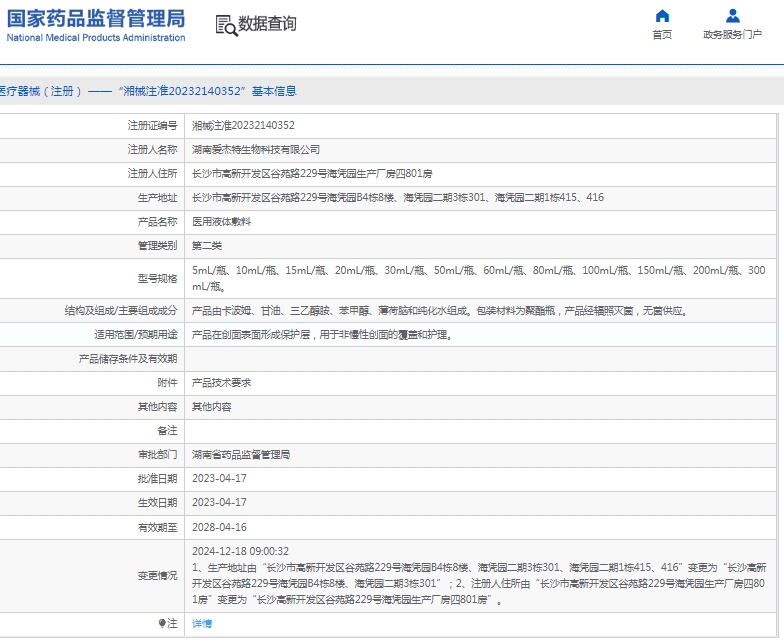The width and height of the screenshot is (784, 641).
Task: Click the 管理类别 label
Action: point(158,246)
